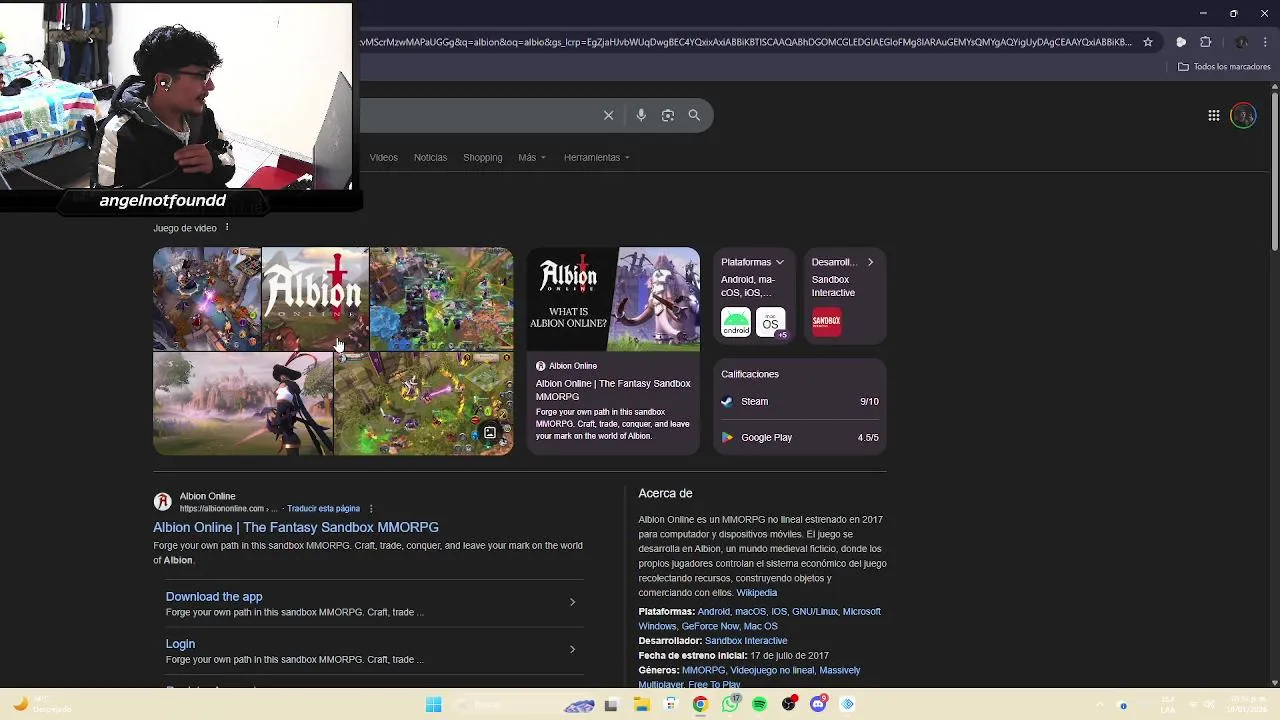Clear the search box with the X icon

pyautogui.click(x=608, y=115)
